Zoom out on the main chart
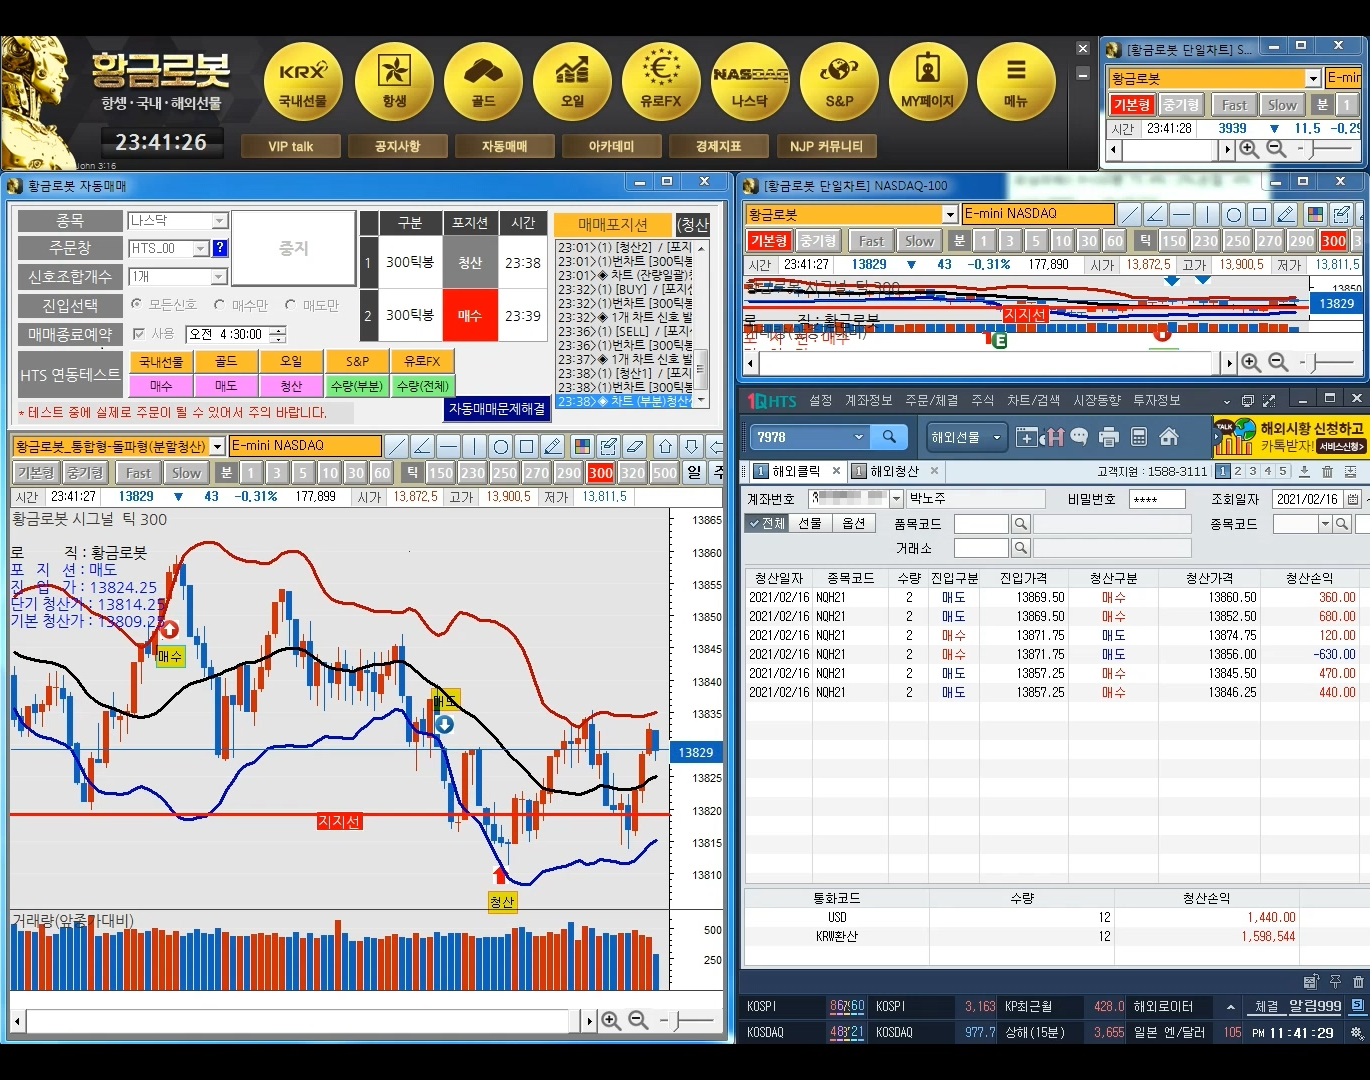This screenshot has width=1372, height=1080. pyautogui.click(x=638, y=1021)
